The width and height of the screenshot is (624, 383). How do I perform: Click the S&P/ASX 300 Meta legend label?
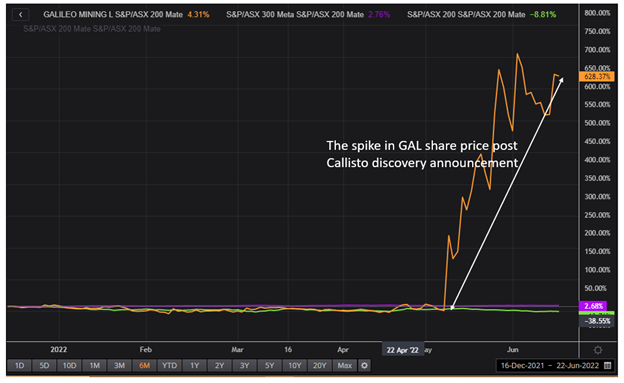coord(295,15)
